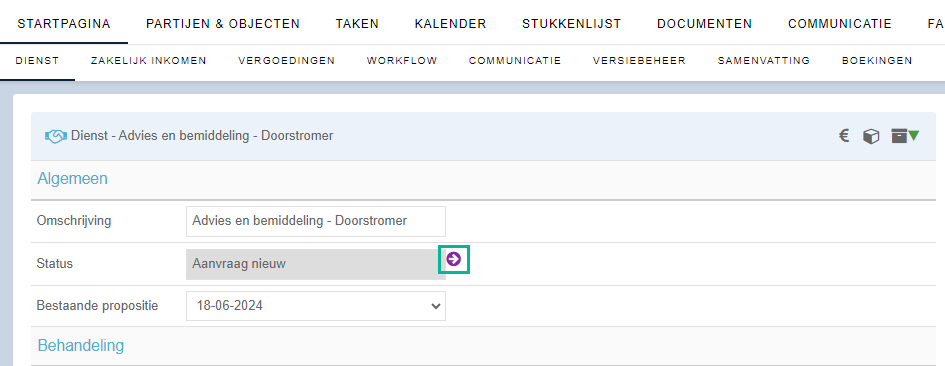This screenshot has height=366, width=945.
Task: Open the Bestaande propositie dropdown
Action: (316, 306)
